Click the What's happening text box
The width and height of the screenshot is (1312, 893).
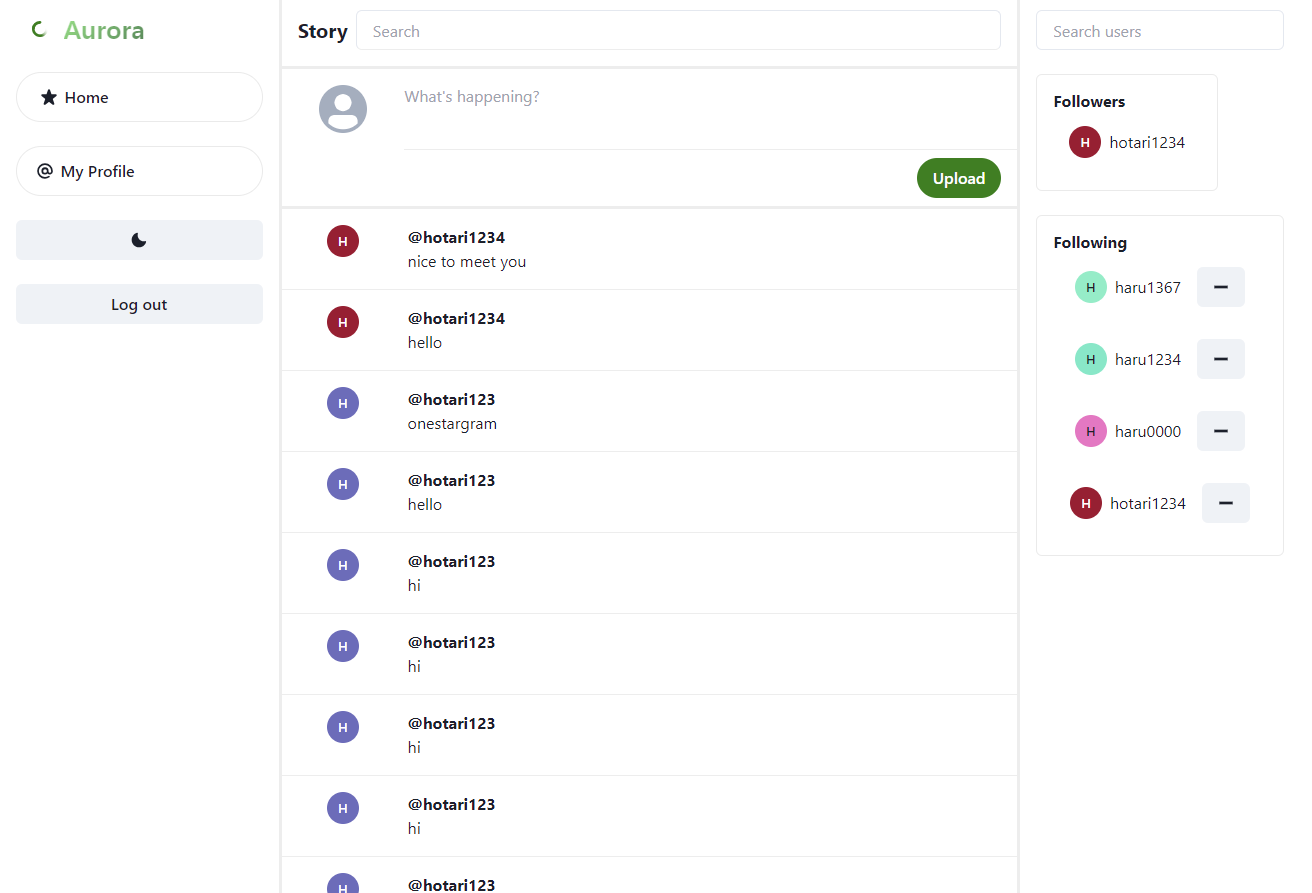click(x=710, y=110)
